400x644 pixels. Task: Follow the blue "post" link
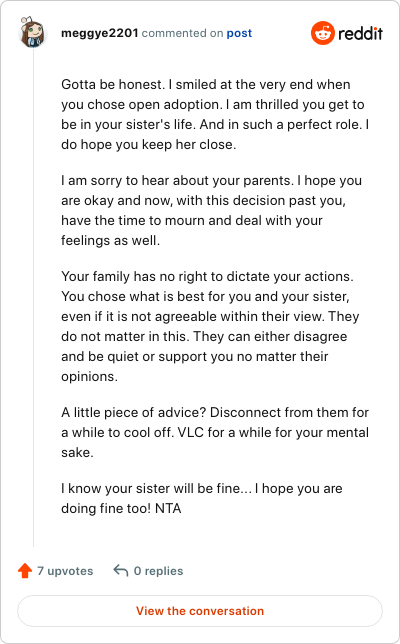click(x=239, y=33)
